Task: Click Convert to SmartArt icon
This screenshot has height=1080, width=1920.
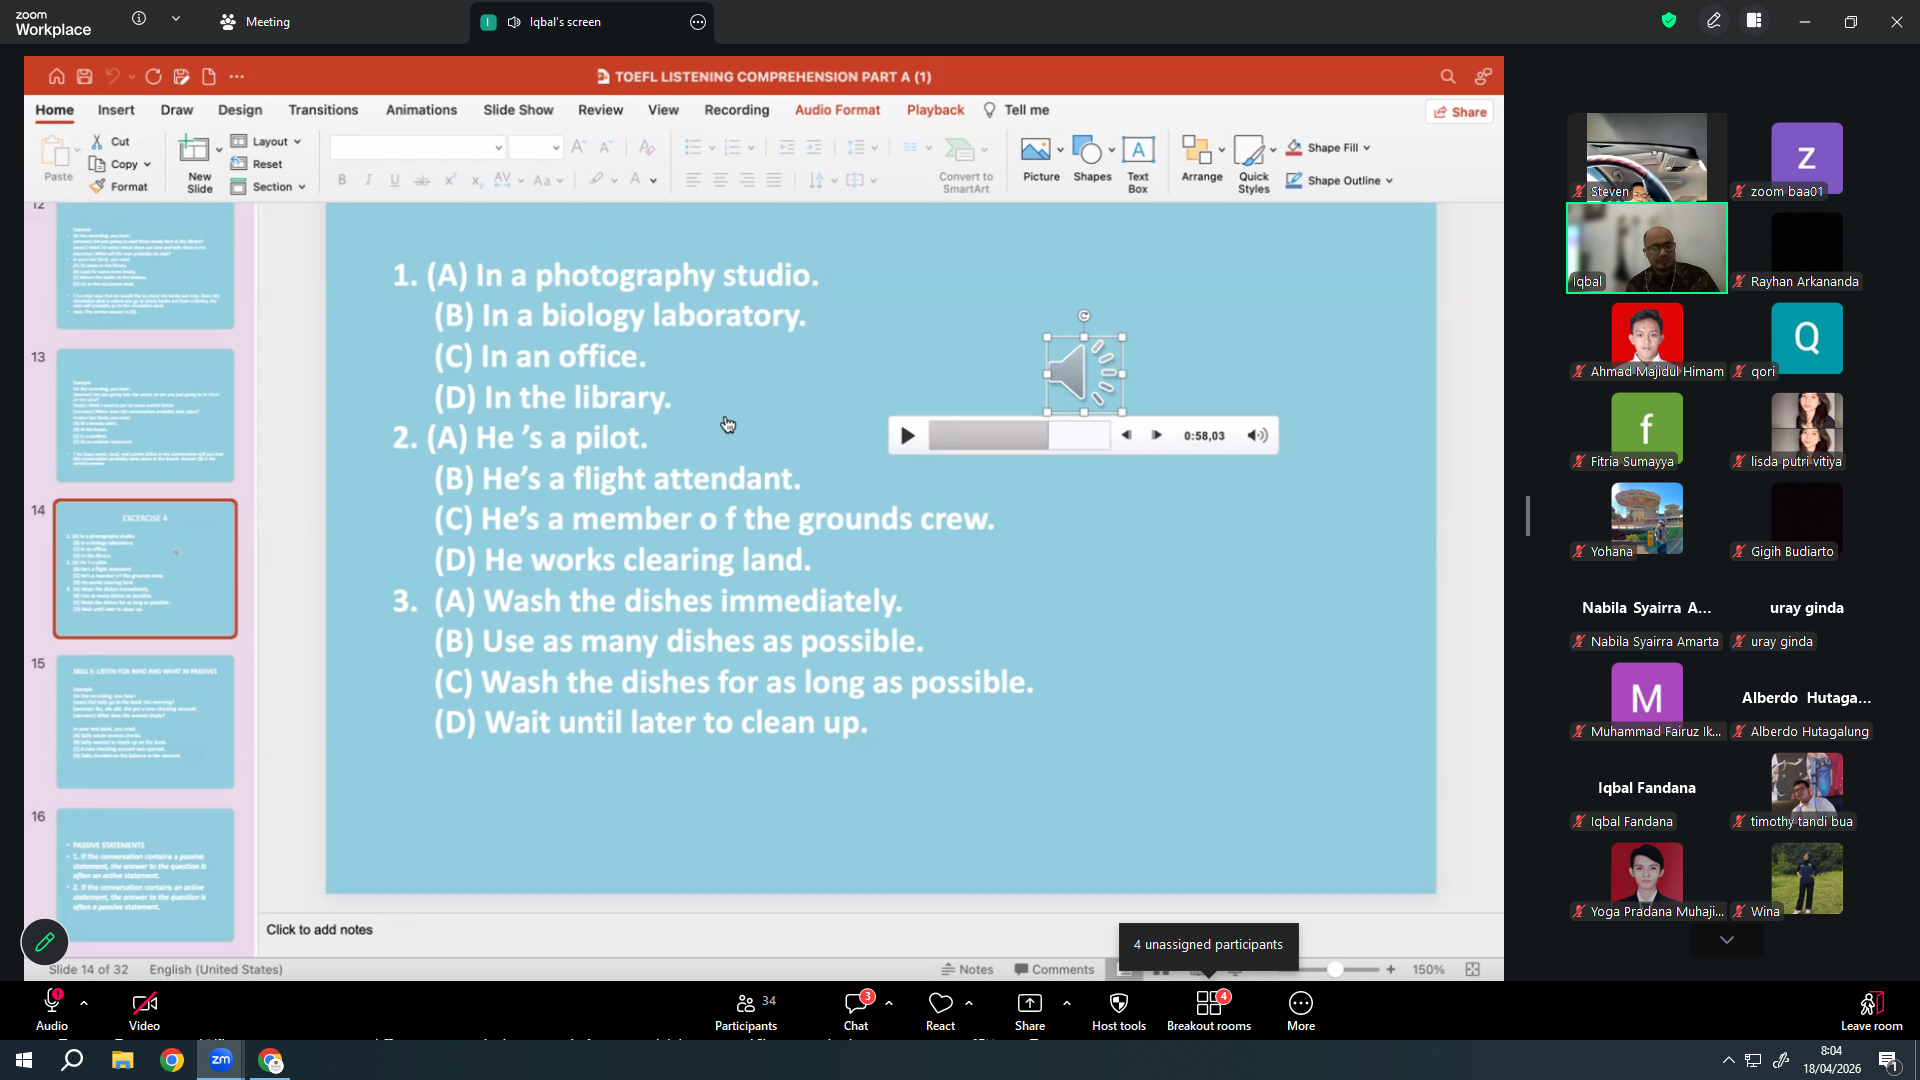Action: click(x=959, y=150)
